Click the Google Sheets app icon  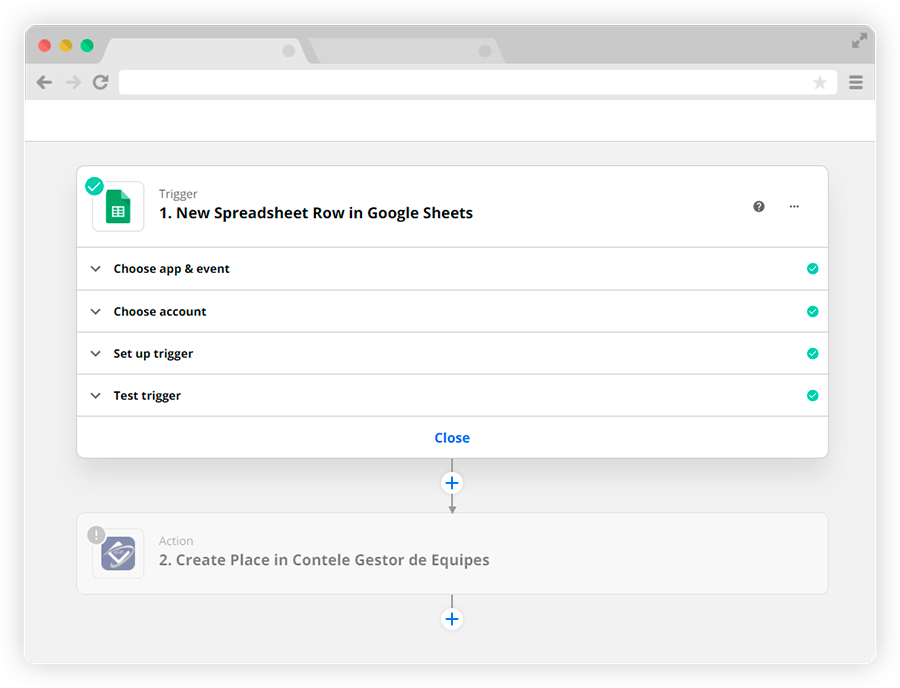click(x=118, y=207)
